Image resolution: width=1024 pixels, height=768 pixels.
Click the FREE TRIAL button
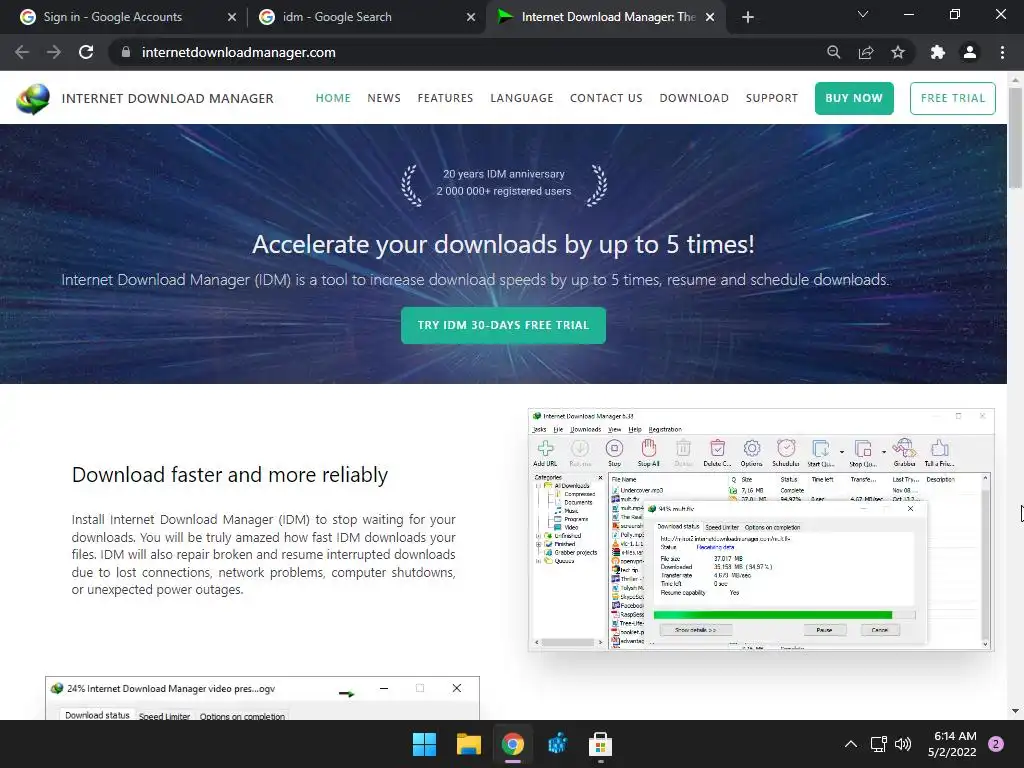coord(953,98)
